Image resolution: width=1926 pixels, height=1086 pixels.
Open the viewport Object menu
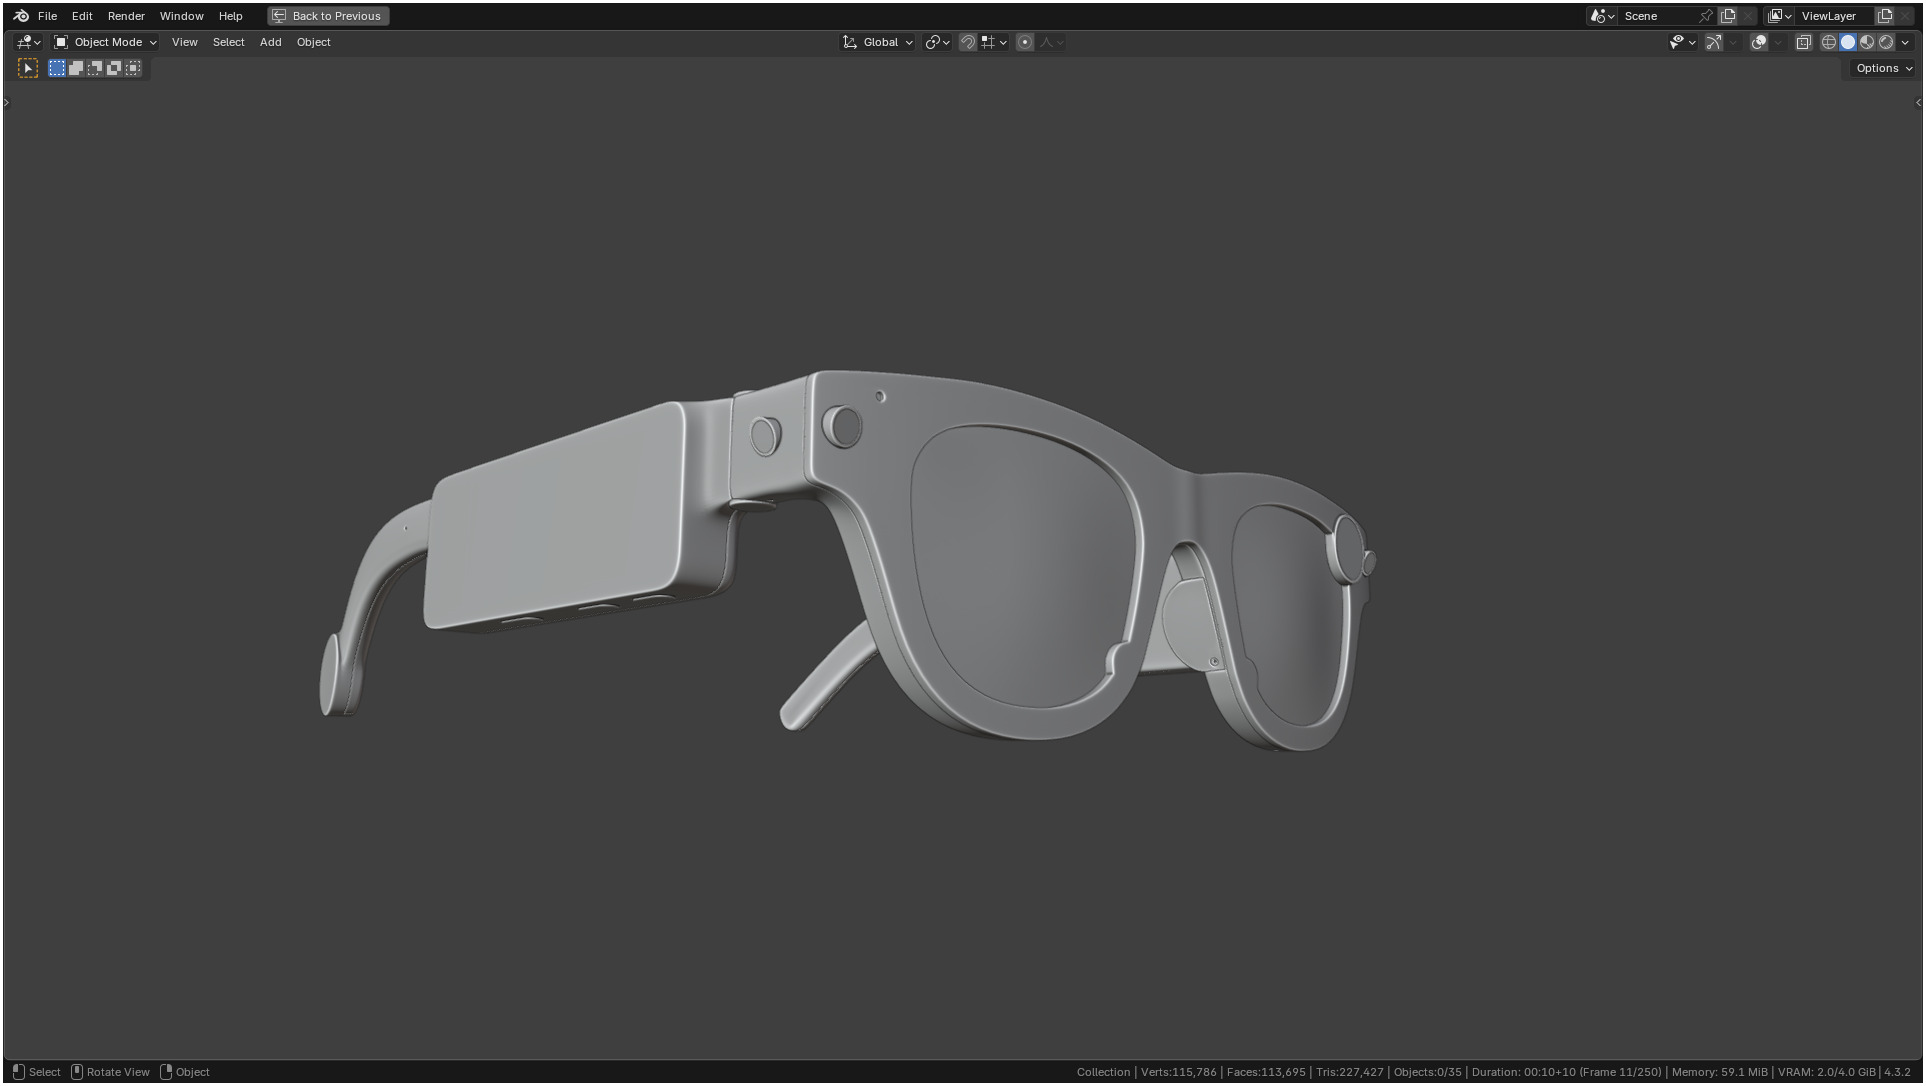tap(313, 42)
